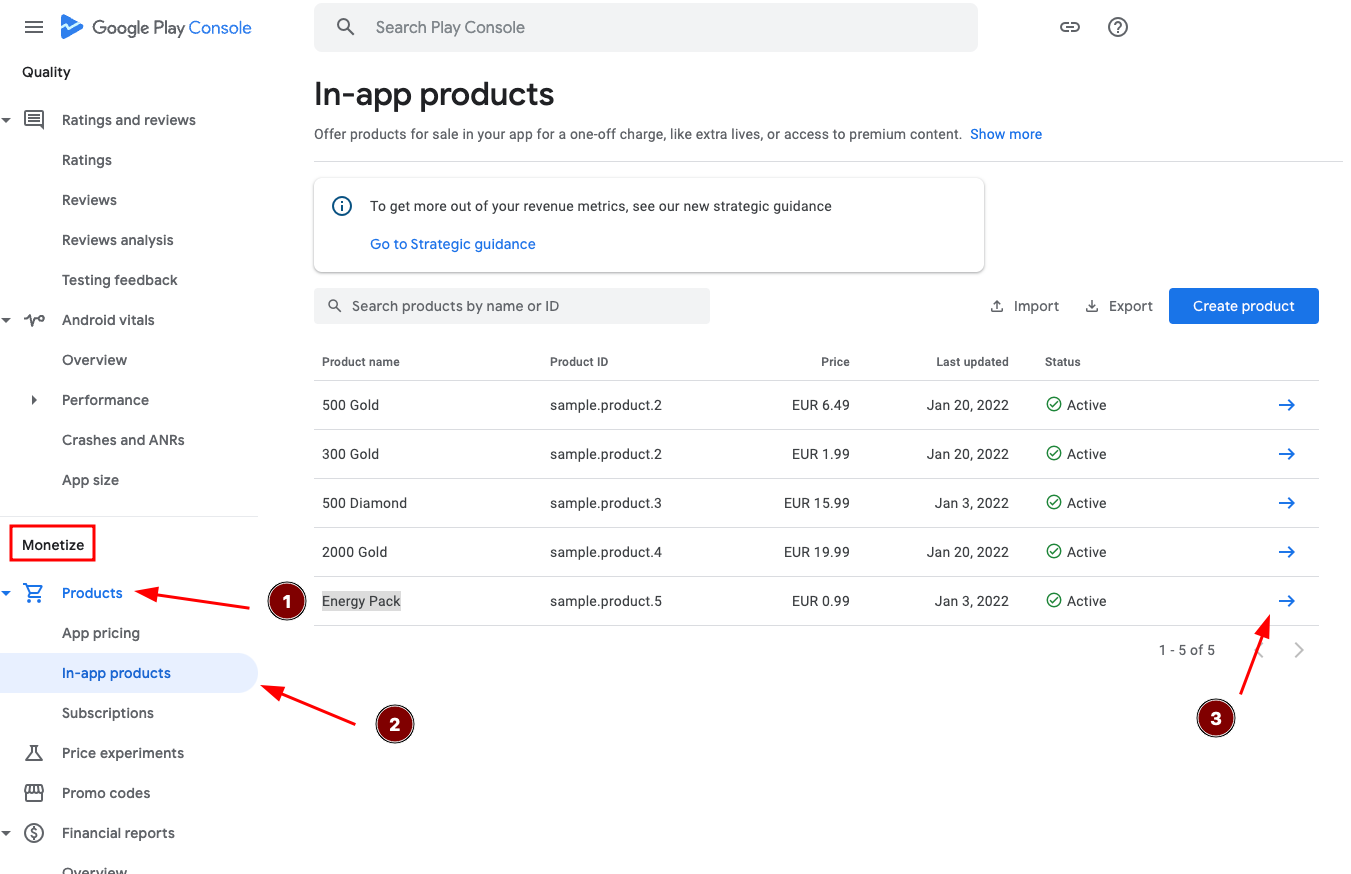Click the help question mark icon

[1117, 27]
